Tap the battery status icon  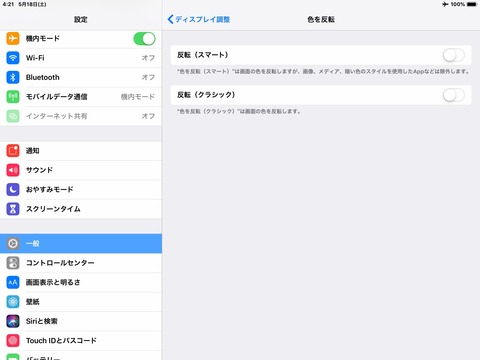click(472, 4)
